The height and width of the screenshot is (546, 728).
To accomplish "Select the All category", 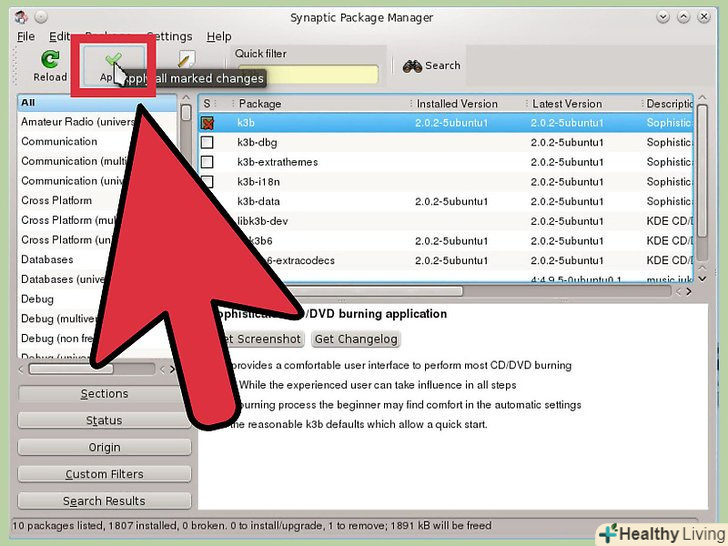I will (97, 103).
